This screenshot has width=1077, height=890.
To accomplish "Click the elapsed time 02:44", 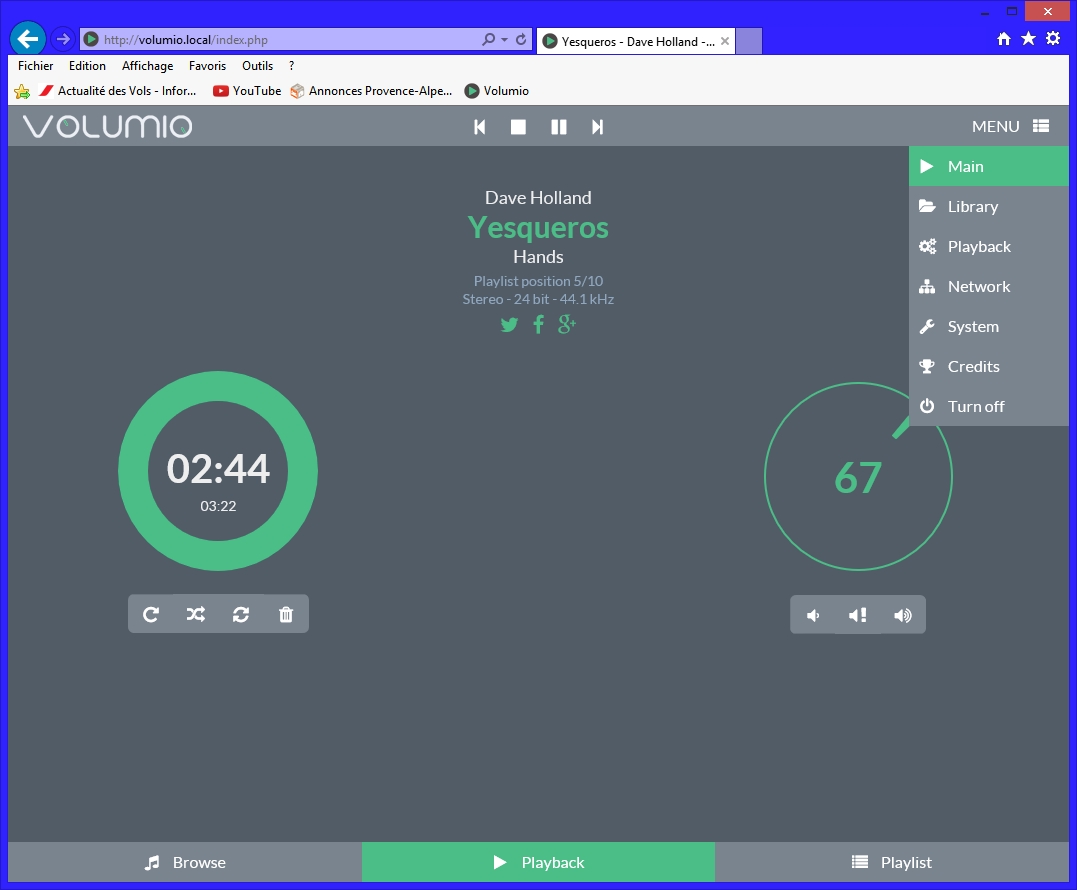I will (x=218, y=468).
